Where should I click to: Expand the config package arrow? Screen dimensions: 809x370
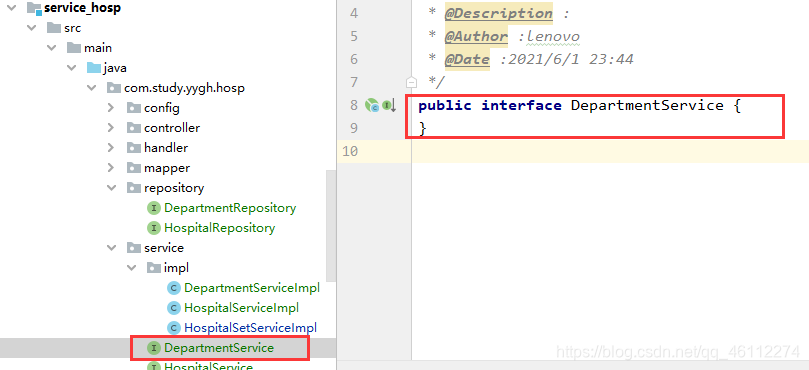coord(110,108)
